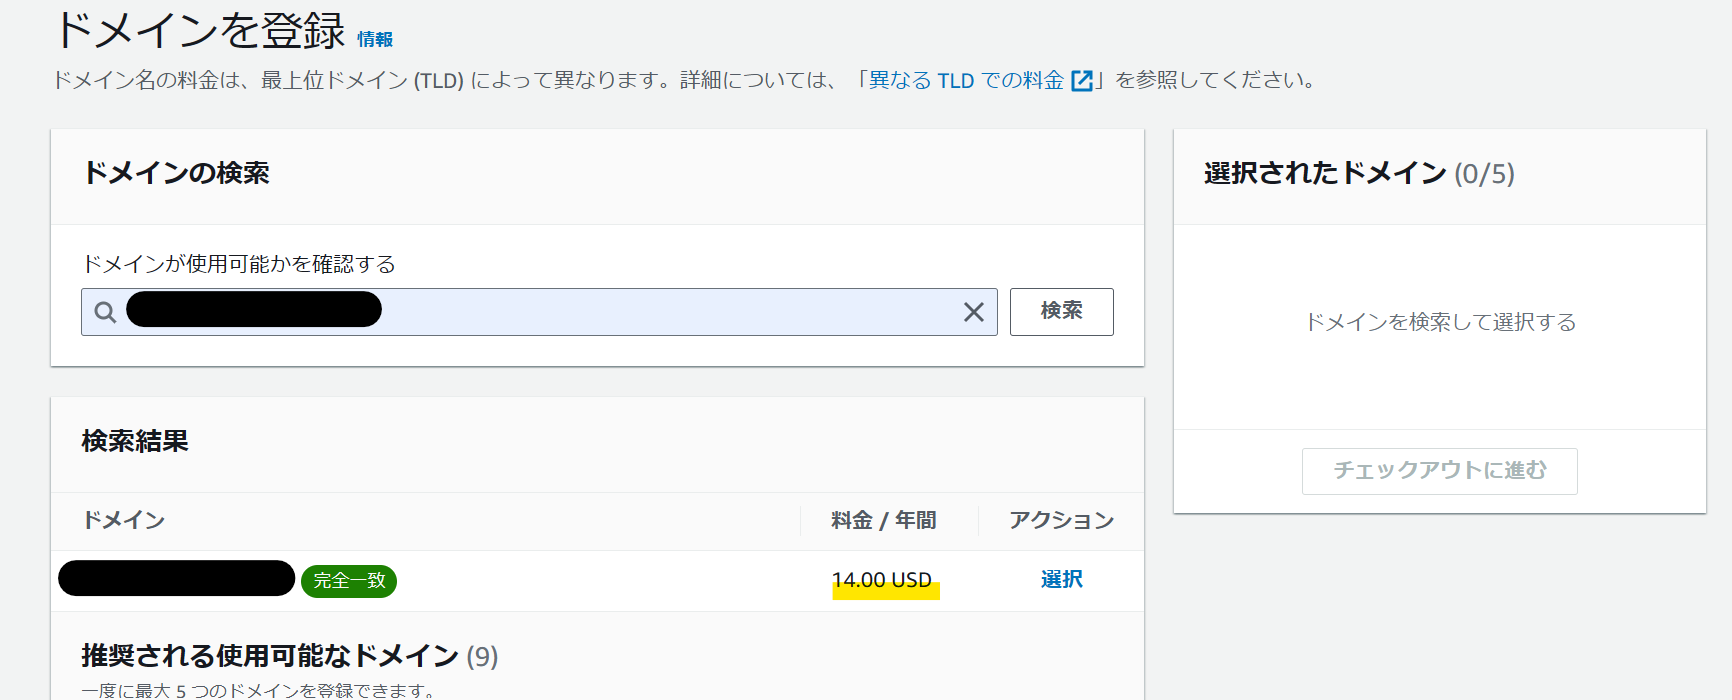Select the exact-match domain via 選択
Viewport: 1732px width, 700px height.
click(x=1061, y=579)
